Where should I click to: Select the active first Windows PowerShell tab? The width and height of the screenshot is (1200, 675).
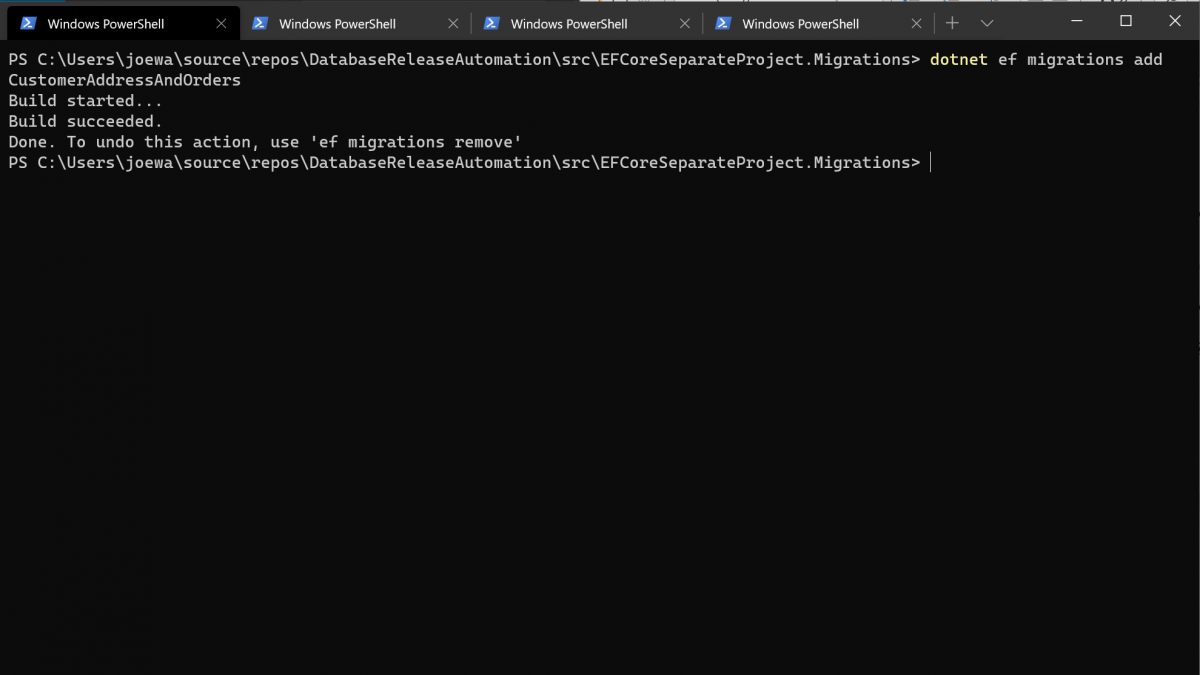(x=106, y=24)
